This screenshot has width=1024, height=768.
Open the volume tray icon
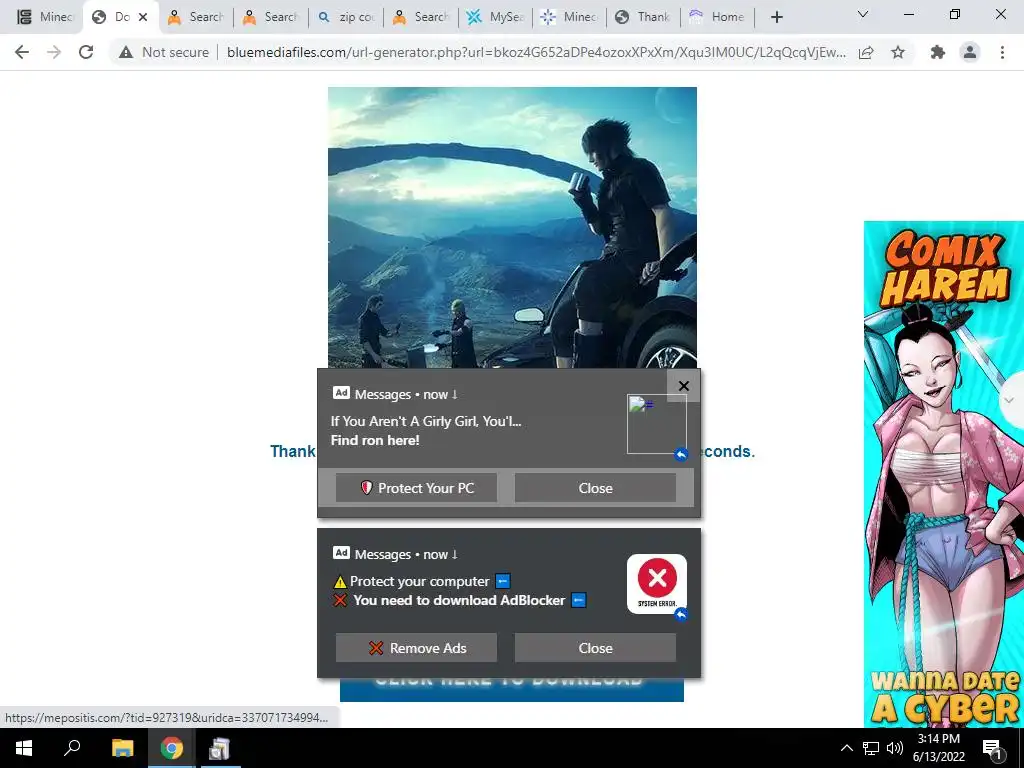(x=894, y=748)
